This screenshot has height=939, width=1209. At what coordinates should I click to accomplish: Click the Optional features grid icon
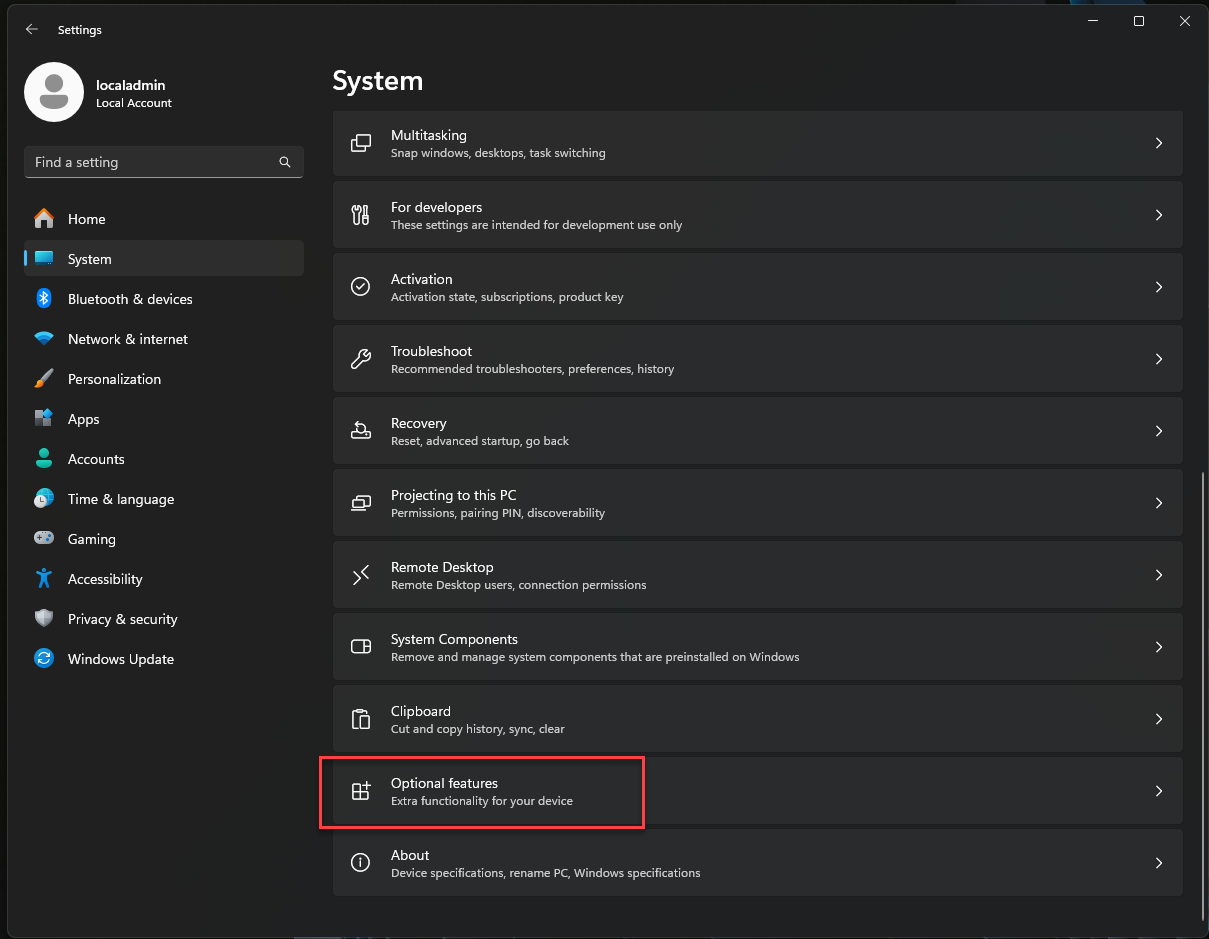pyautogui.click(x=361, y=791)
